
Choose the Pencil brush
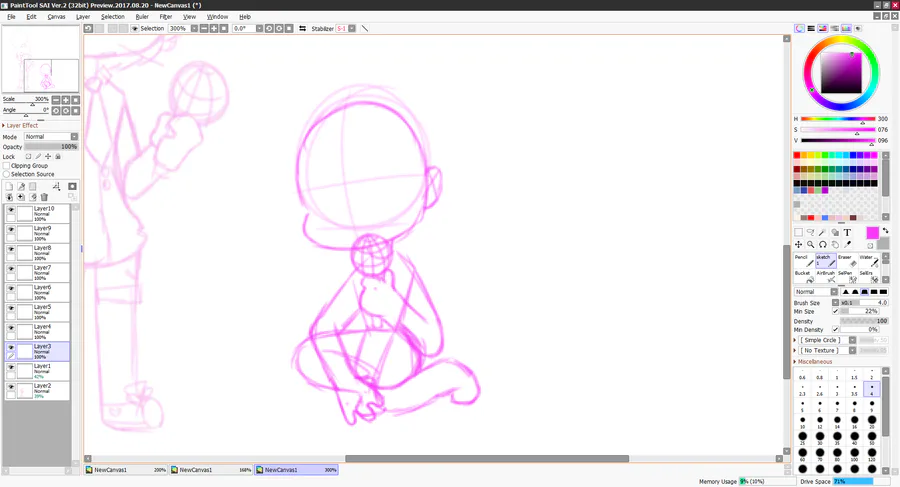point(804,260)
